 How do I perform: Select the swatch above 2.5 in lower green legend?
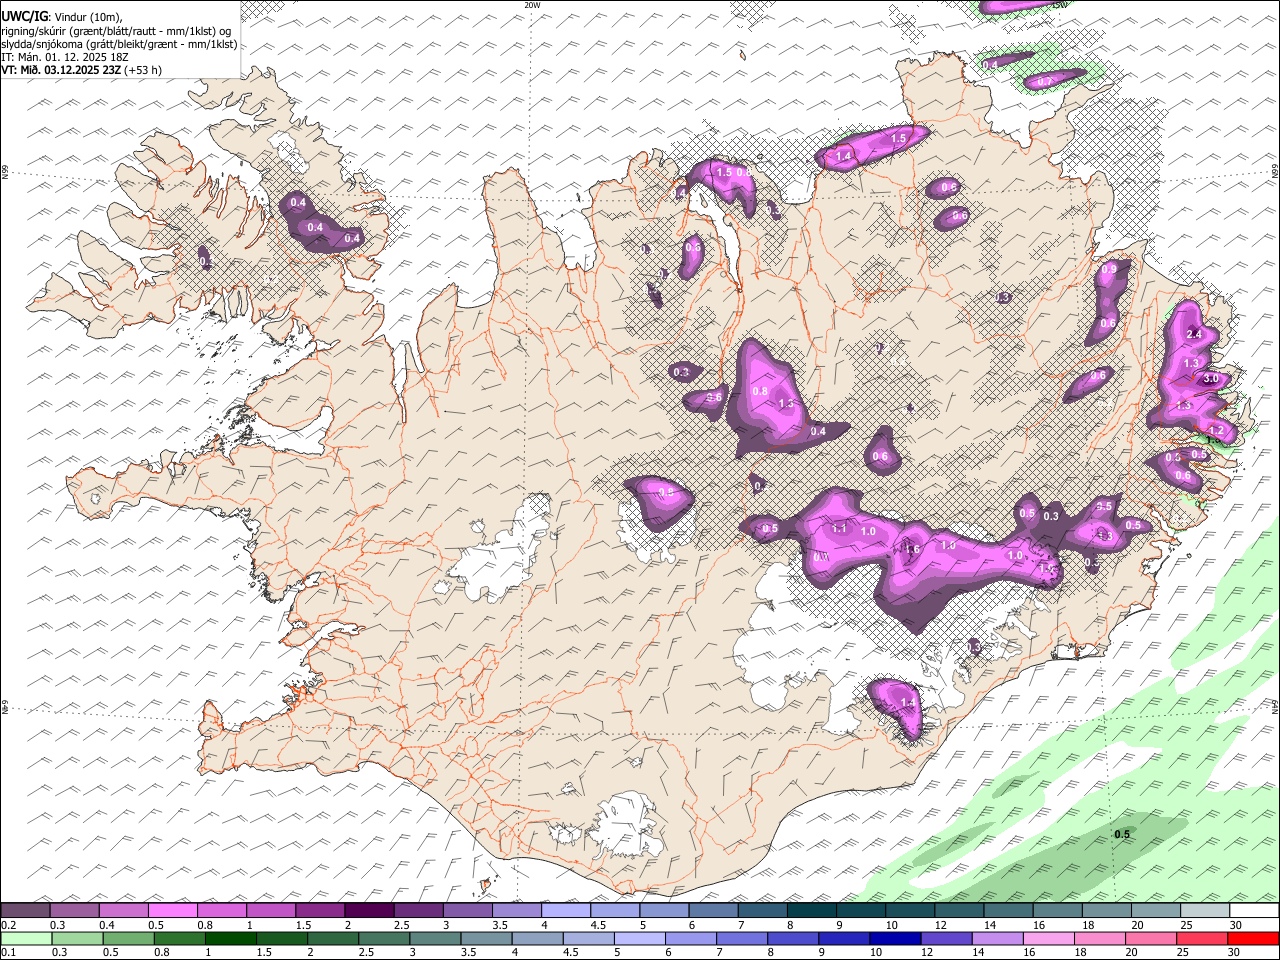coord(384,938)
